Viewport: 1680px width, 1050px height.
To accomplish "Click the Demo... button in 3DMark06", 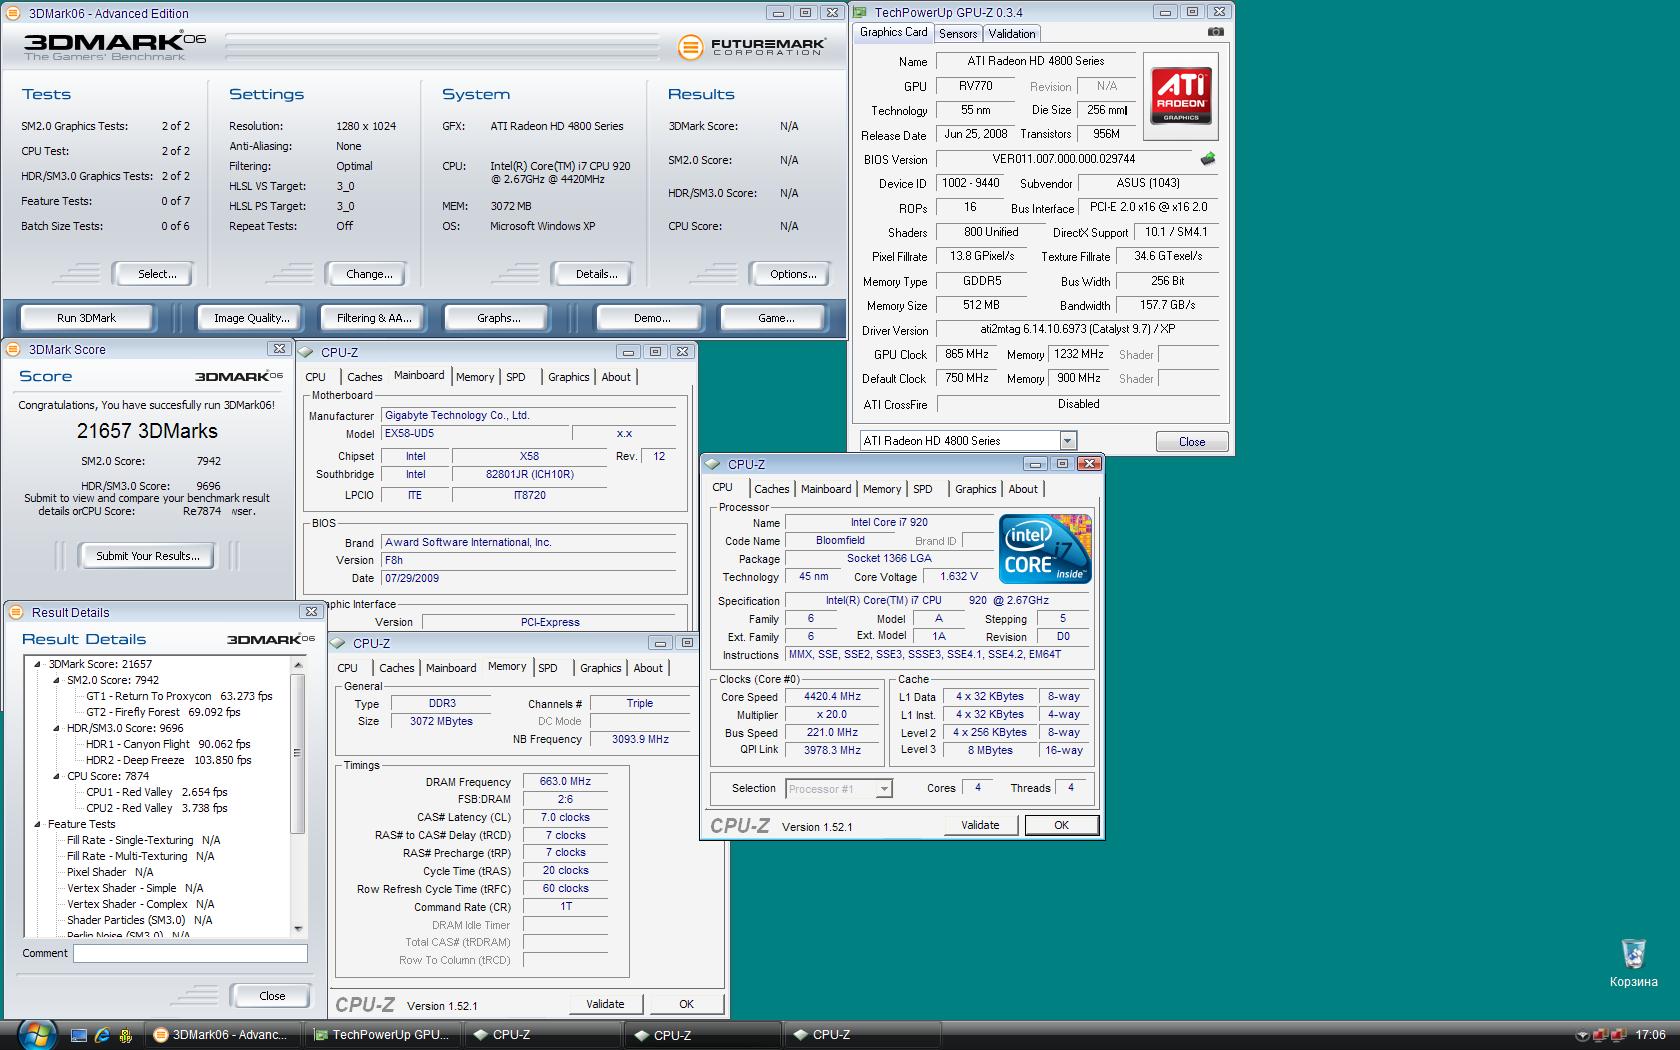I will (x=652, y=318).
